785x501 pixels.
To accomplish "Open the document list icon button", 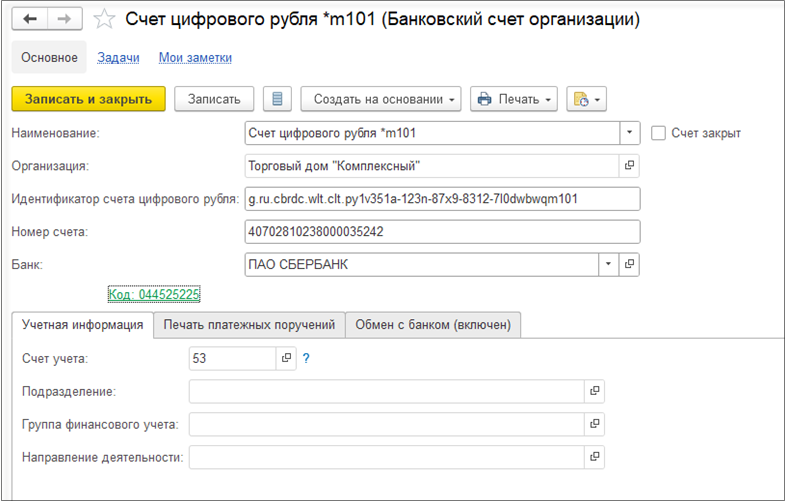I will 277,99.
